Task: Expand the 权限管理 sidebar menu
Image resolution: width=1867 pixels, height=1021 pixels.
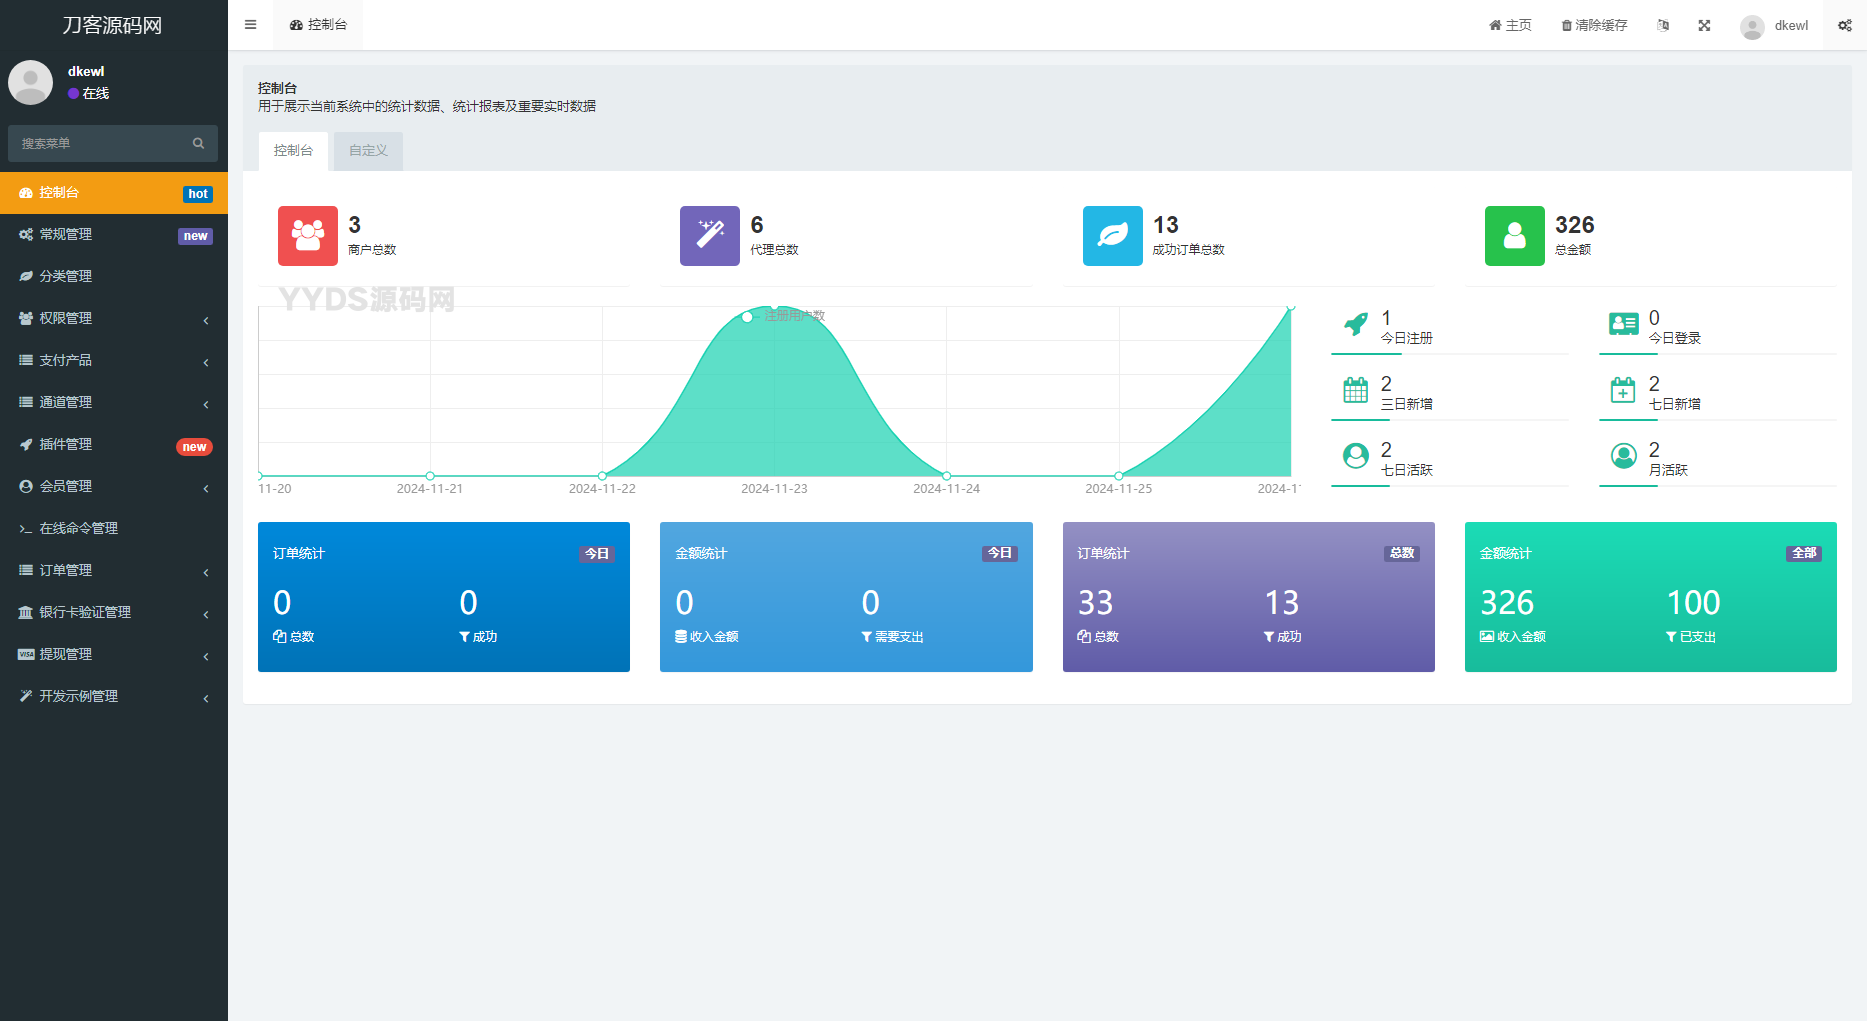Action: pos(113,318)
